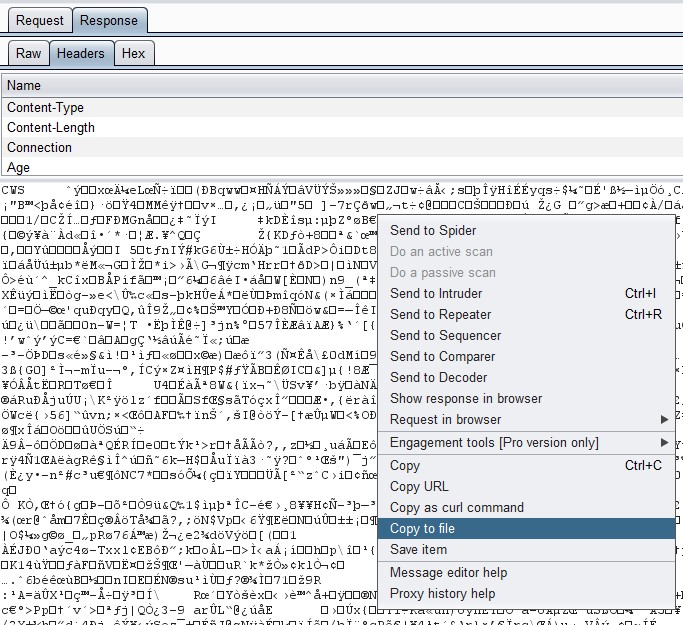Switch to the Hex view tab
The width and height of the screenshot is (683, 625).
[133, 53]
